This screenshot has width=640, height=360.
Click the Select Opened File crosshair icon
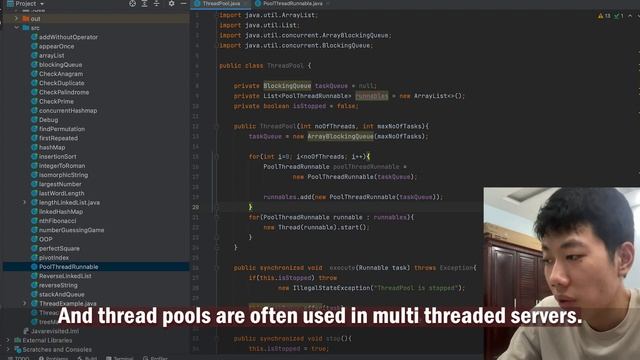132,3
